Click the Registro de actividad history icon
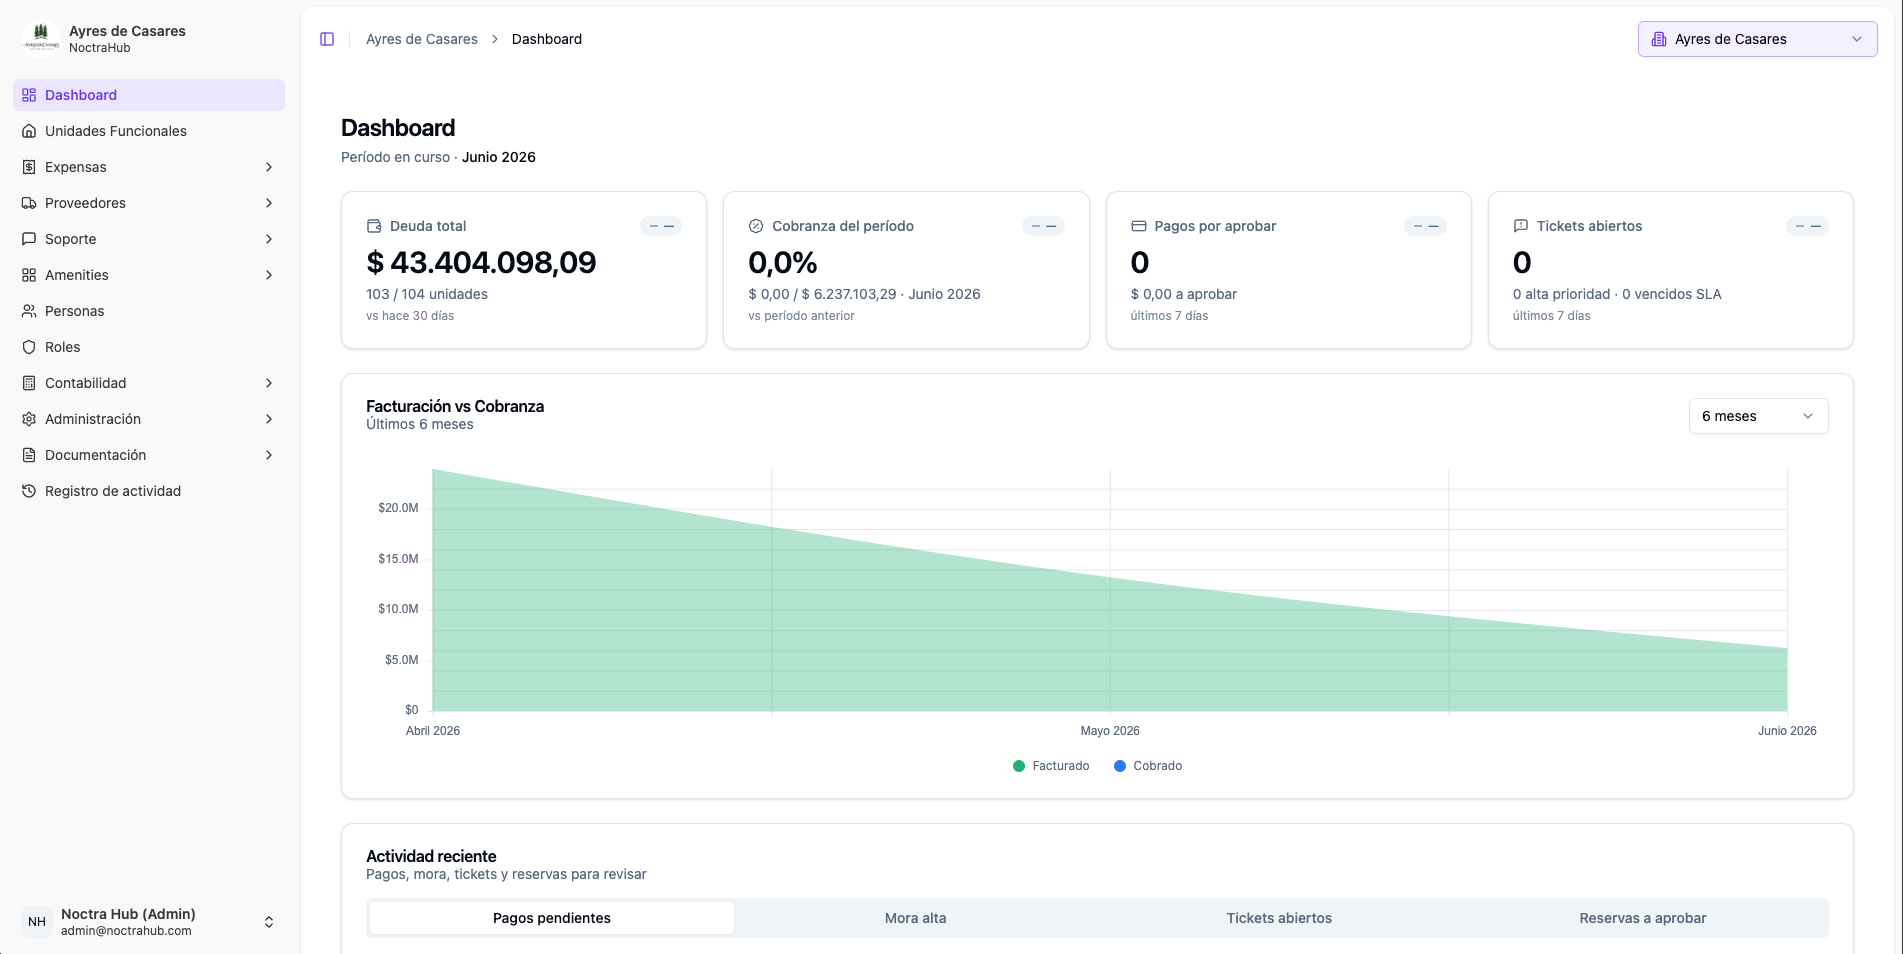 pos(29,491)
